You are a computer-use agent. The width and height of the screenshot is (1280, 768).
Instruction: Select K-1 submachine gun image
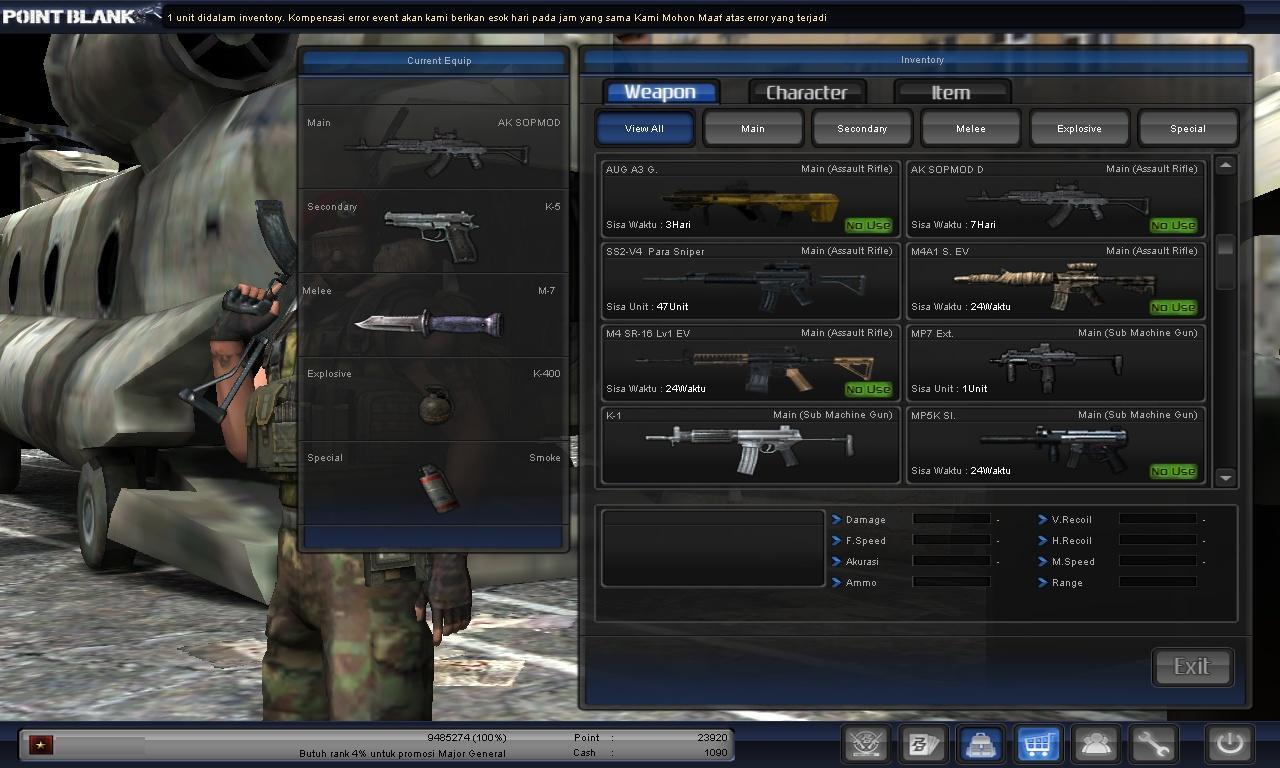[748, 449]
